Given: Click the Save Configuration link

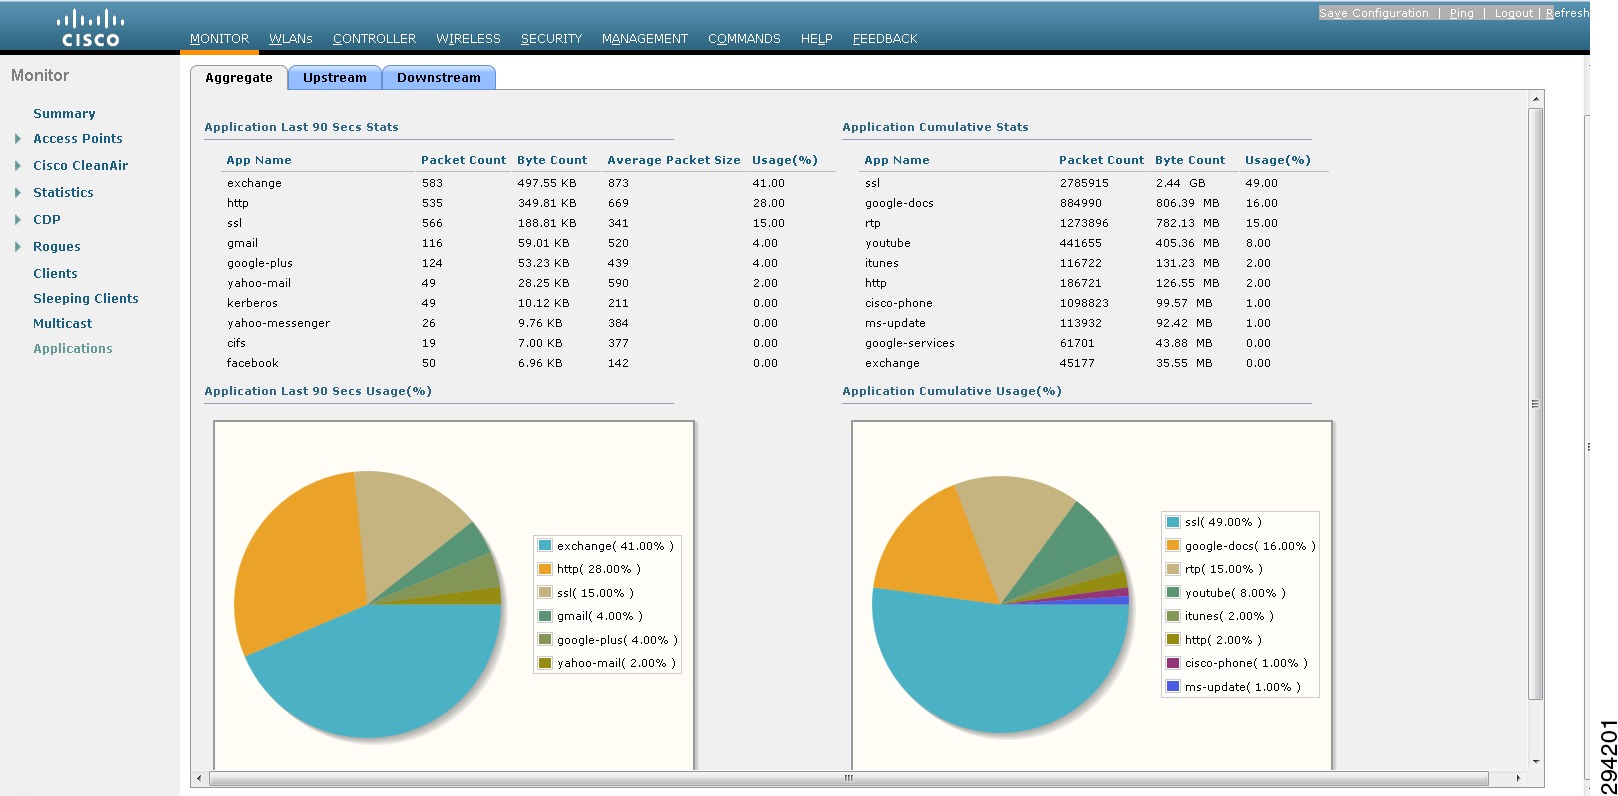Looking at the screenshot, I should pos(1374,13).
